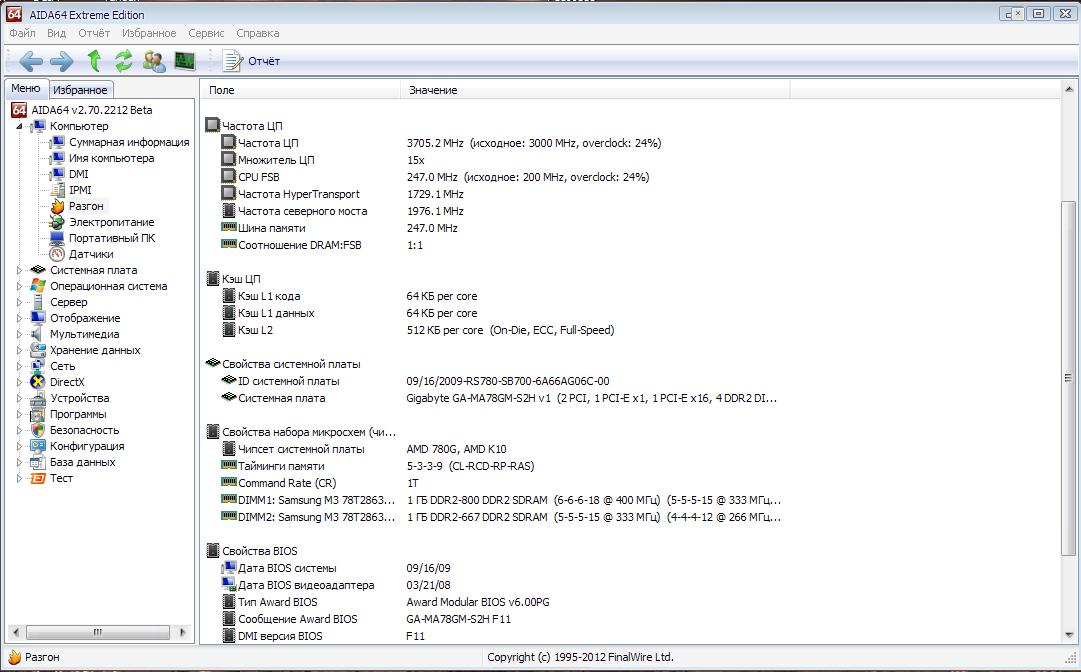
Task: Expand the Системная плата tree node
Action: coord(19,270)
